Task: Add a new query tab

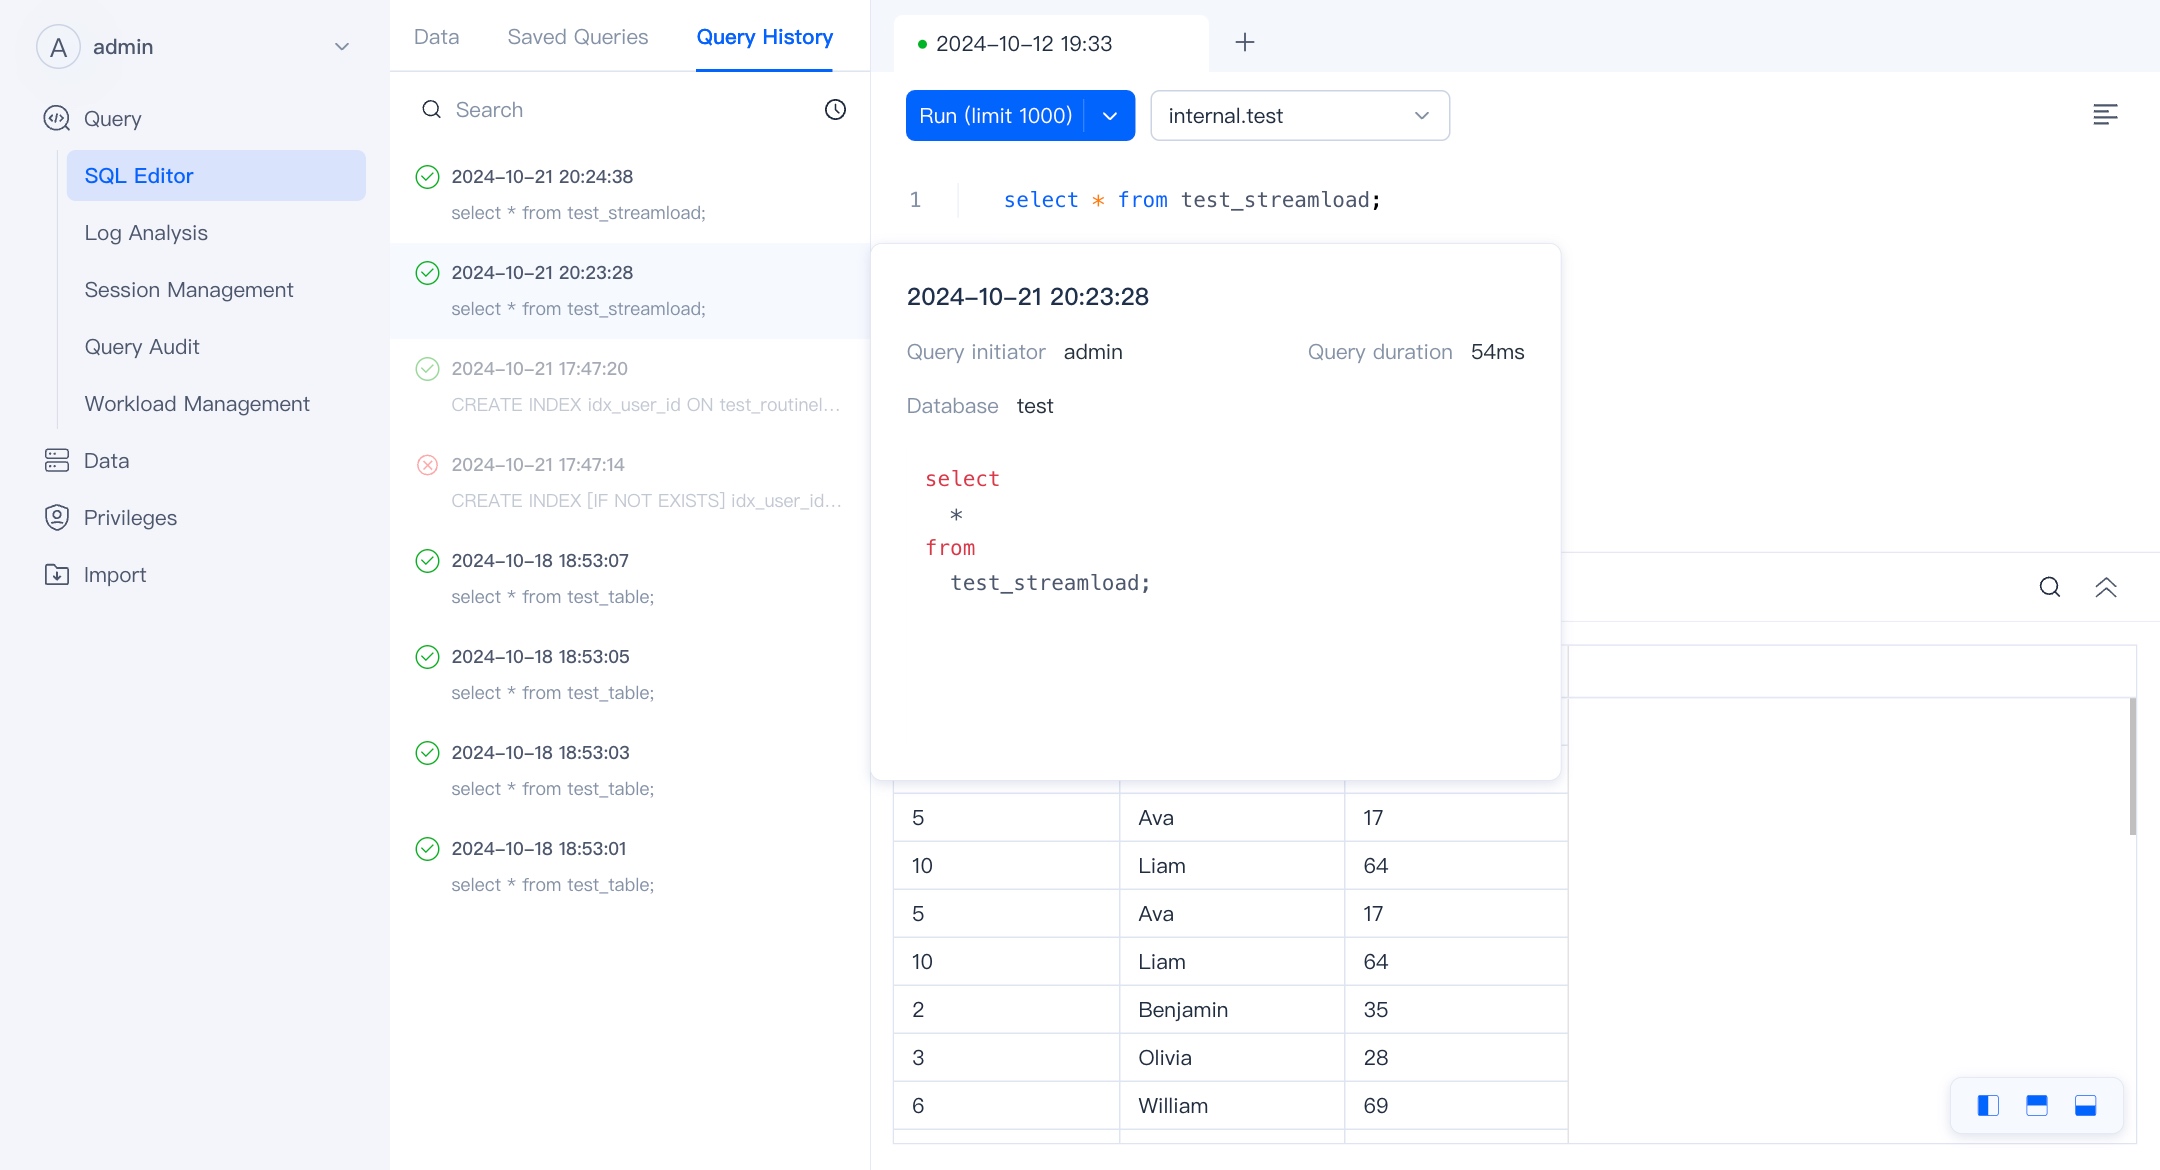Action: pyautogui.click(x=1244, y=43)
